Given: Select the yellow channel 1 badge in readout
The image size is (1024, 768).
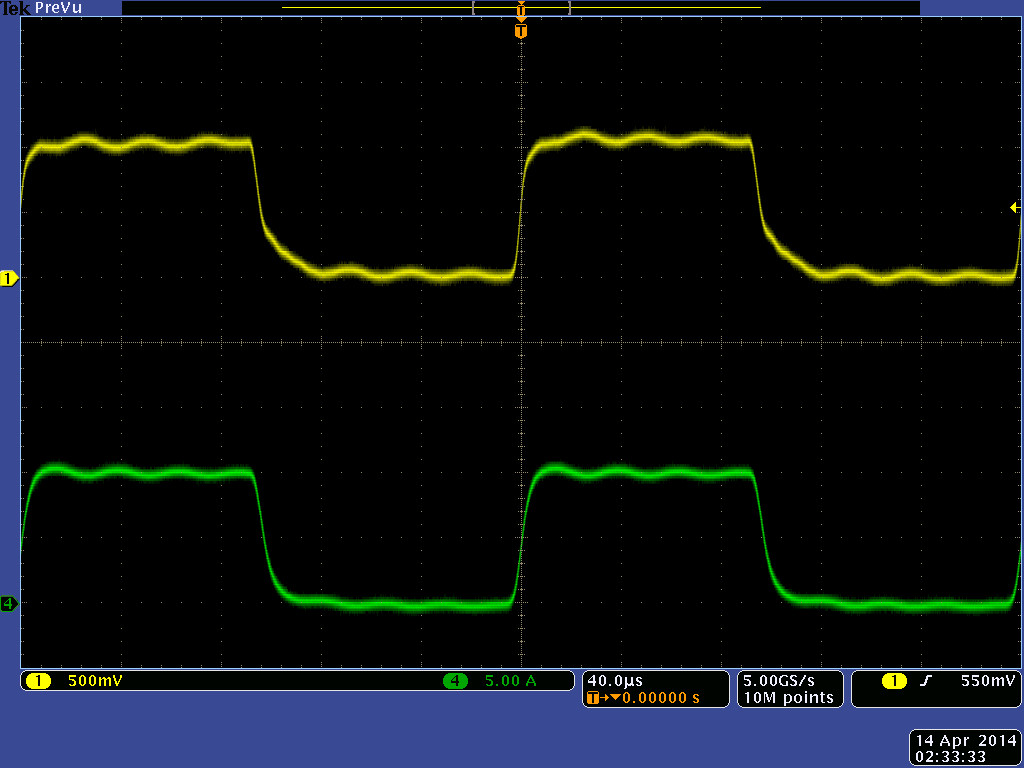Looking at the screenshot, I should [x=38, y=681].
